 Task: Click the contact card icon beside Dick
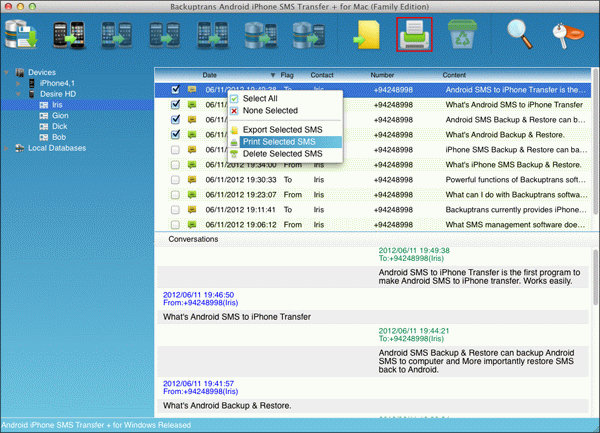[x=44, y=126]
